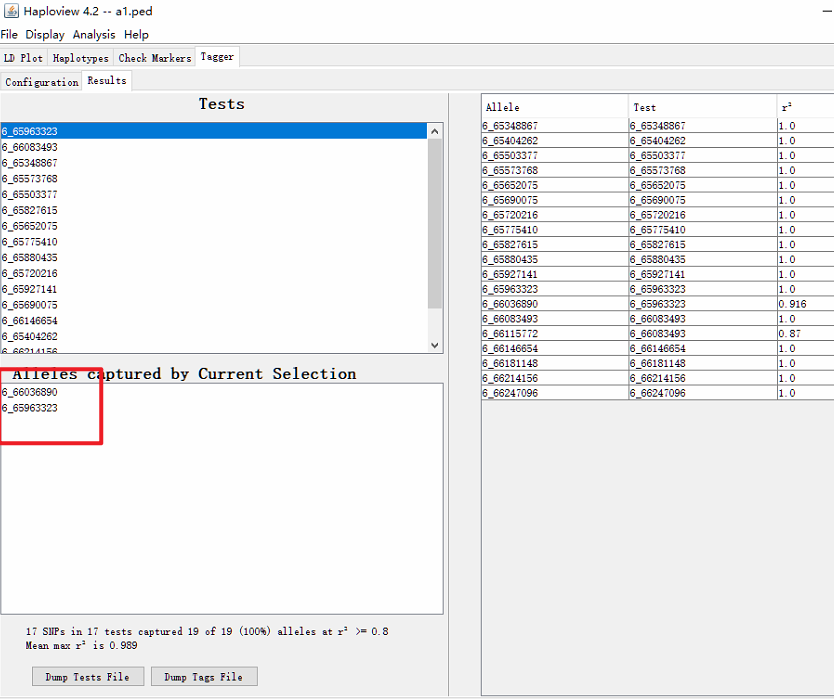Select the Results sub-tab
Image resolution: width=834 pixels, height=700 pixels.
[x=107, y=81]
